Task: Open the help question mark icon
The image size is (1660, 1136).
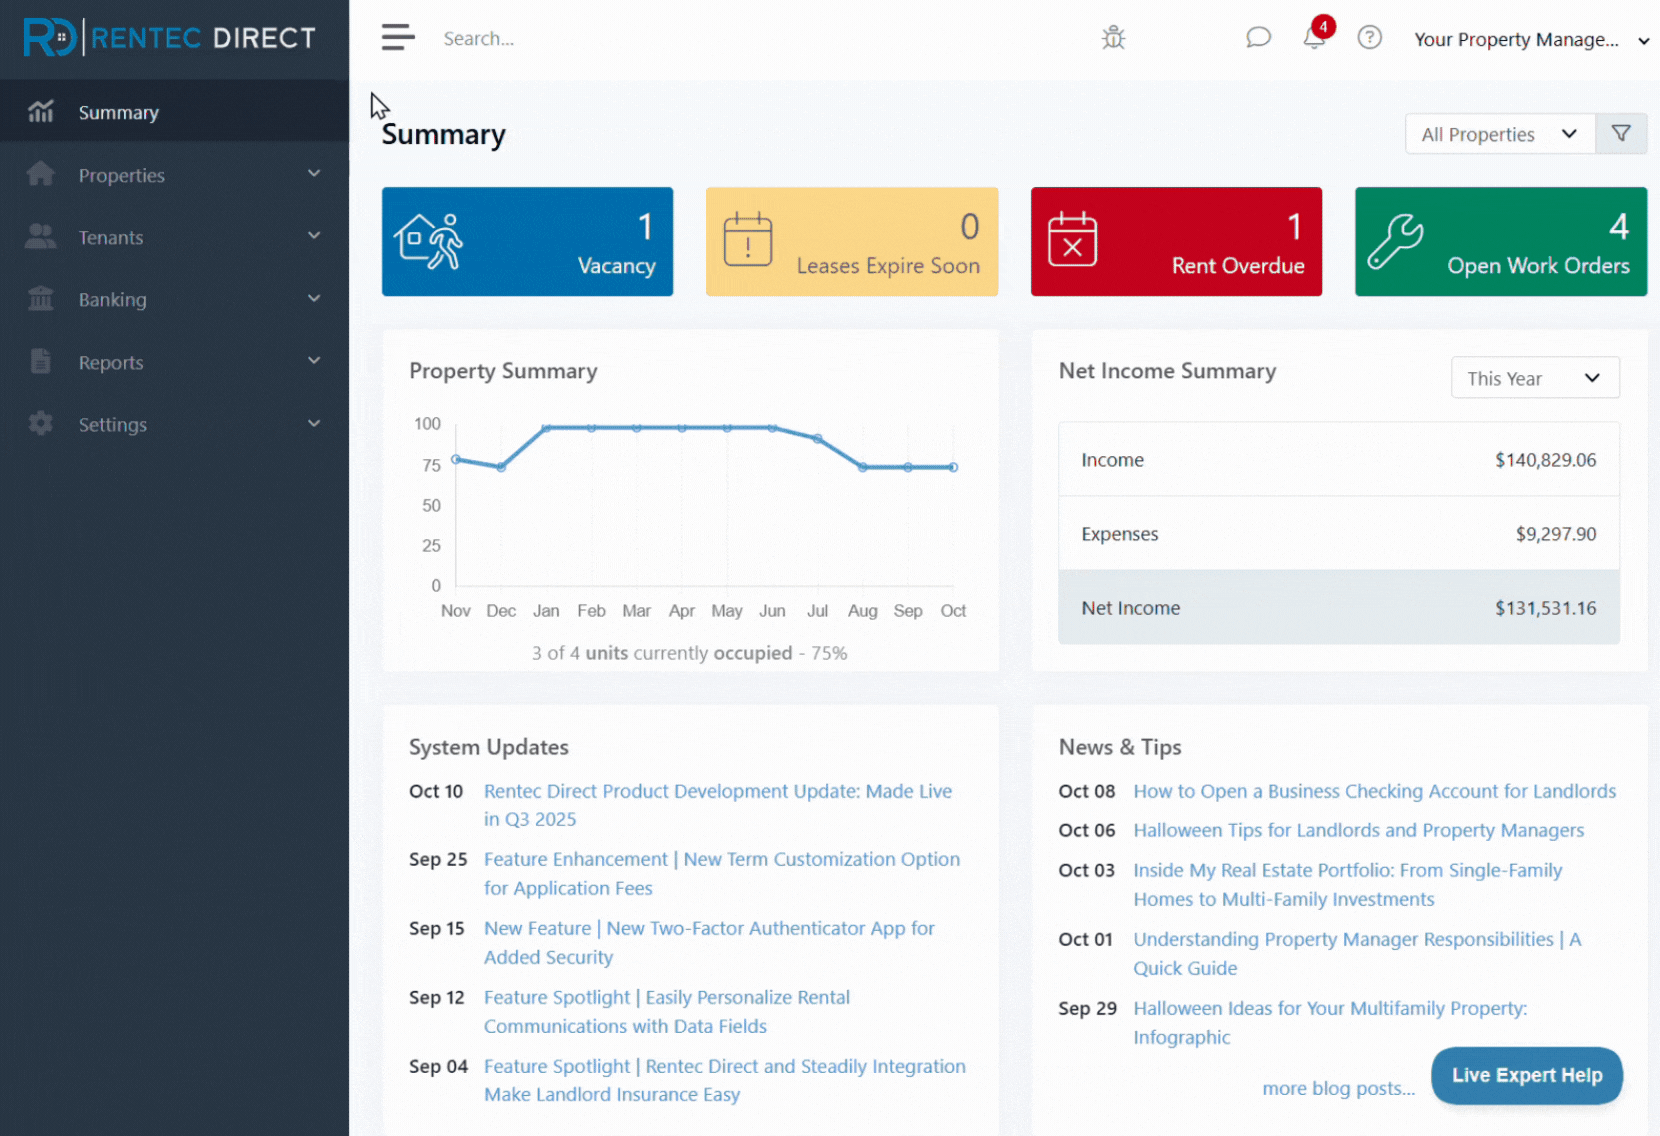Action: pyautogui.click(x=1369, y=38)
